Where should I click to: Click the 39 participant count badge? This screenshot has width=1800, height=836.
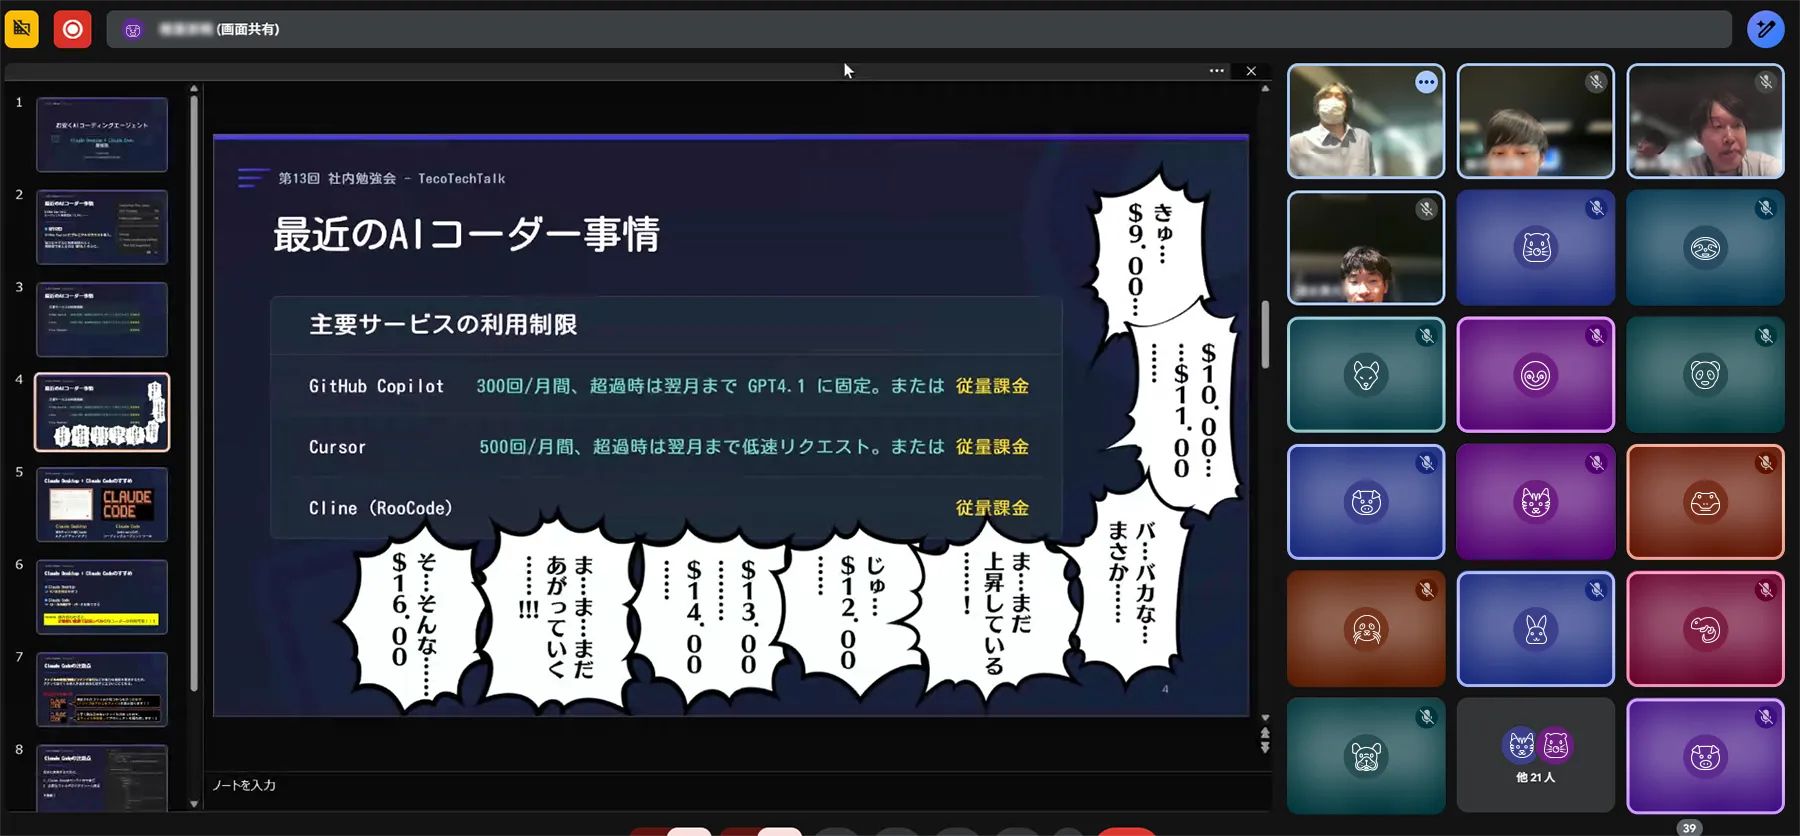1689,828
